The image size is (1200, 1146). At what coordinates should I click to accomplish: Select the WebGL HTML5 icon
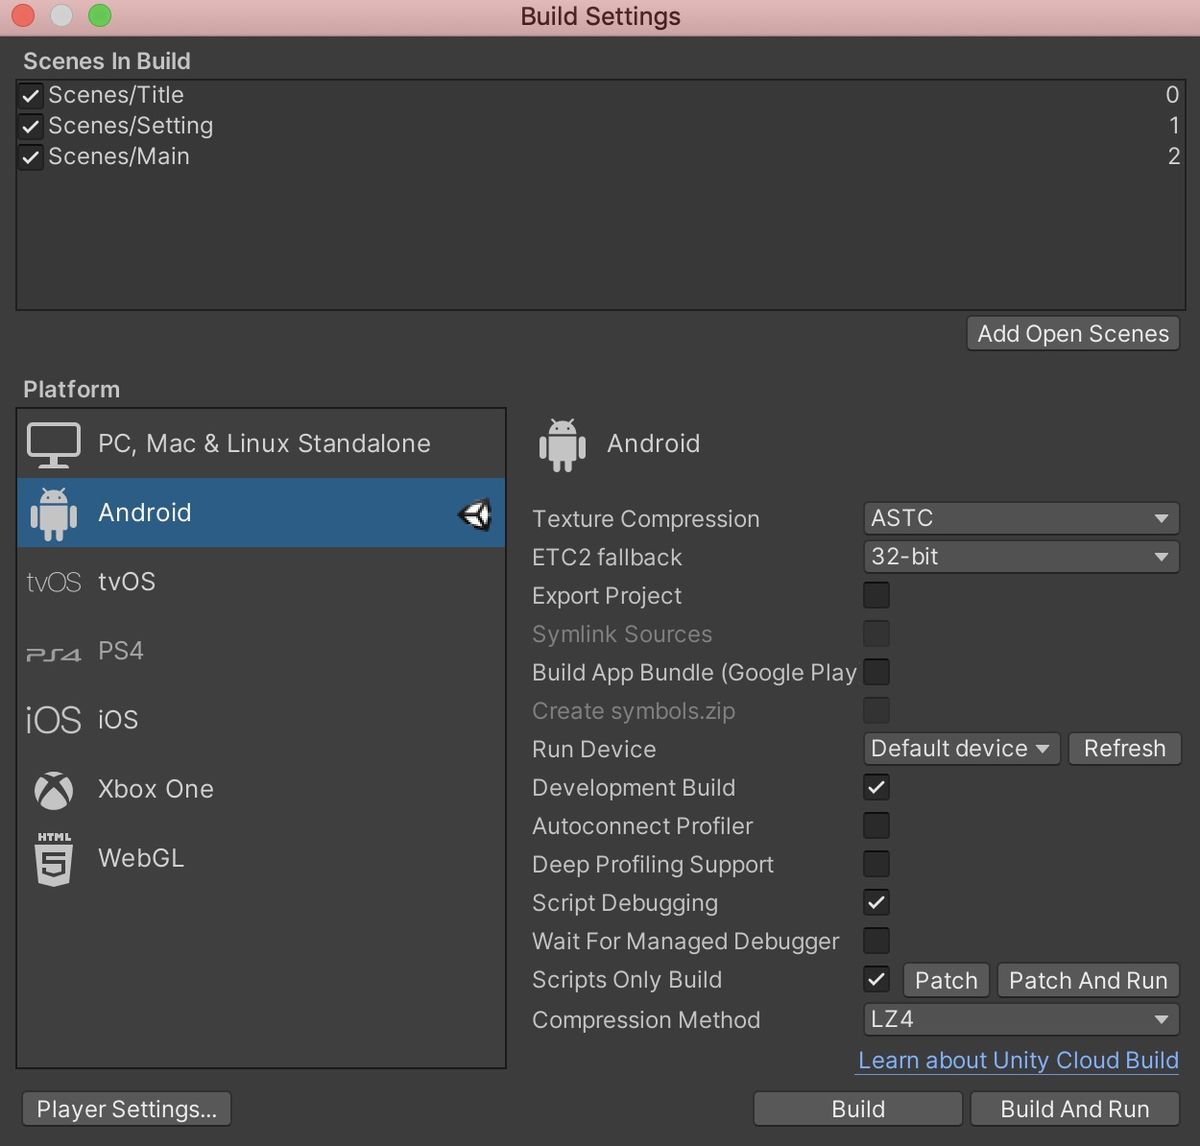tap(53, 859)
